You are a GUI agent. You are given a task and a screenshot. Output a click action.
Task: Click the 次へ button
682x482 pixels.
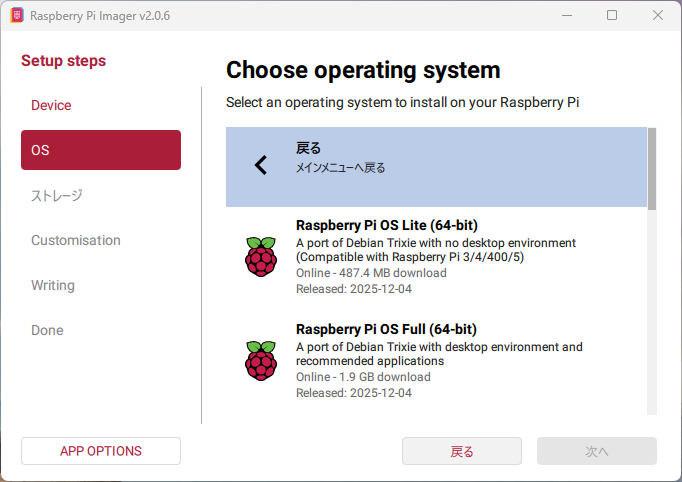(597, 451)
